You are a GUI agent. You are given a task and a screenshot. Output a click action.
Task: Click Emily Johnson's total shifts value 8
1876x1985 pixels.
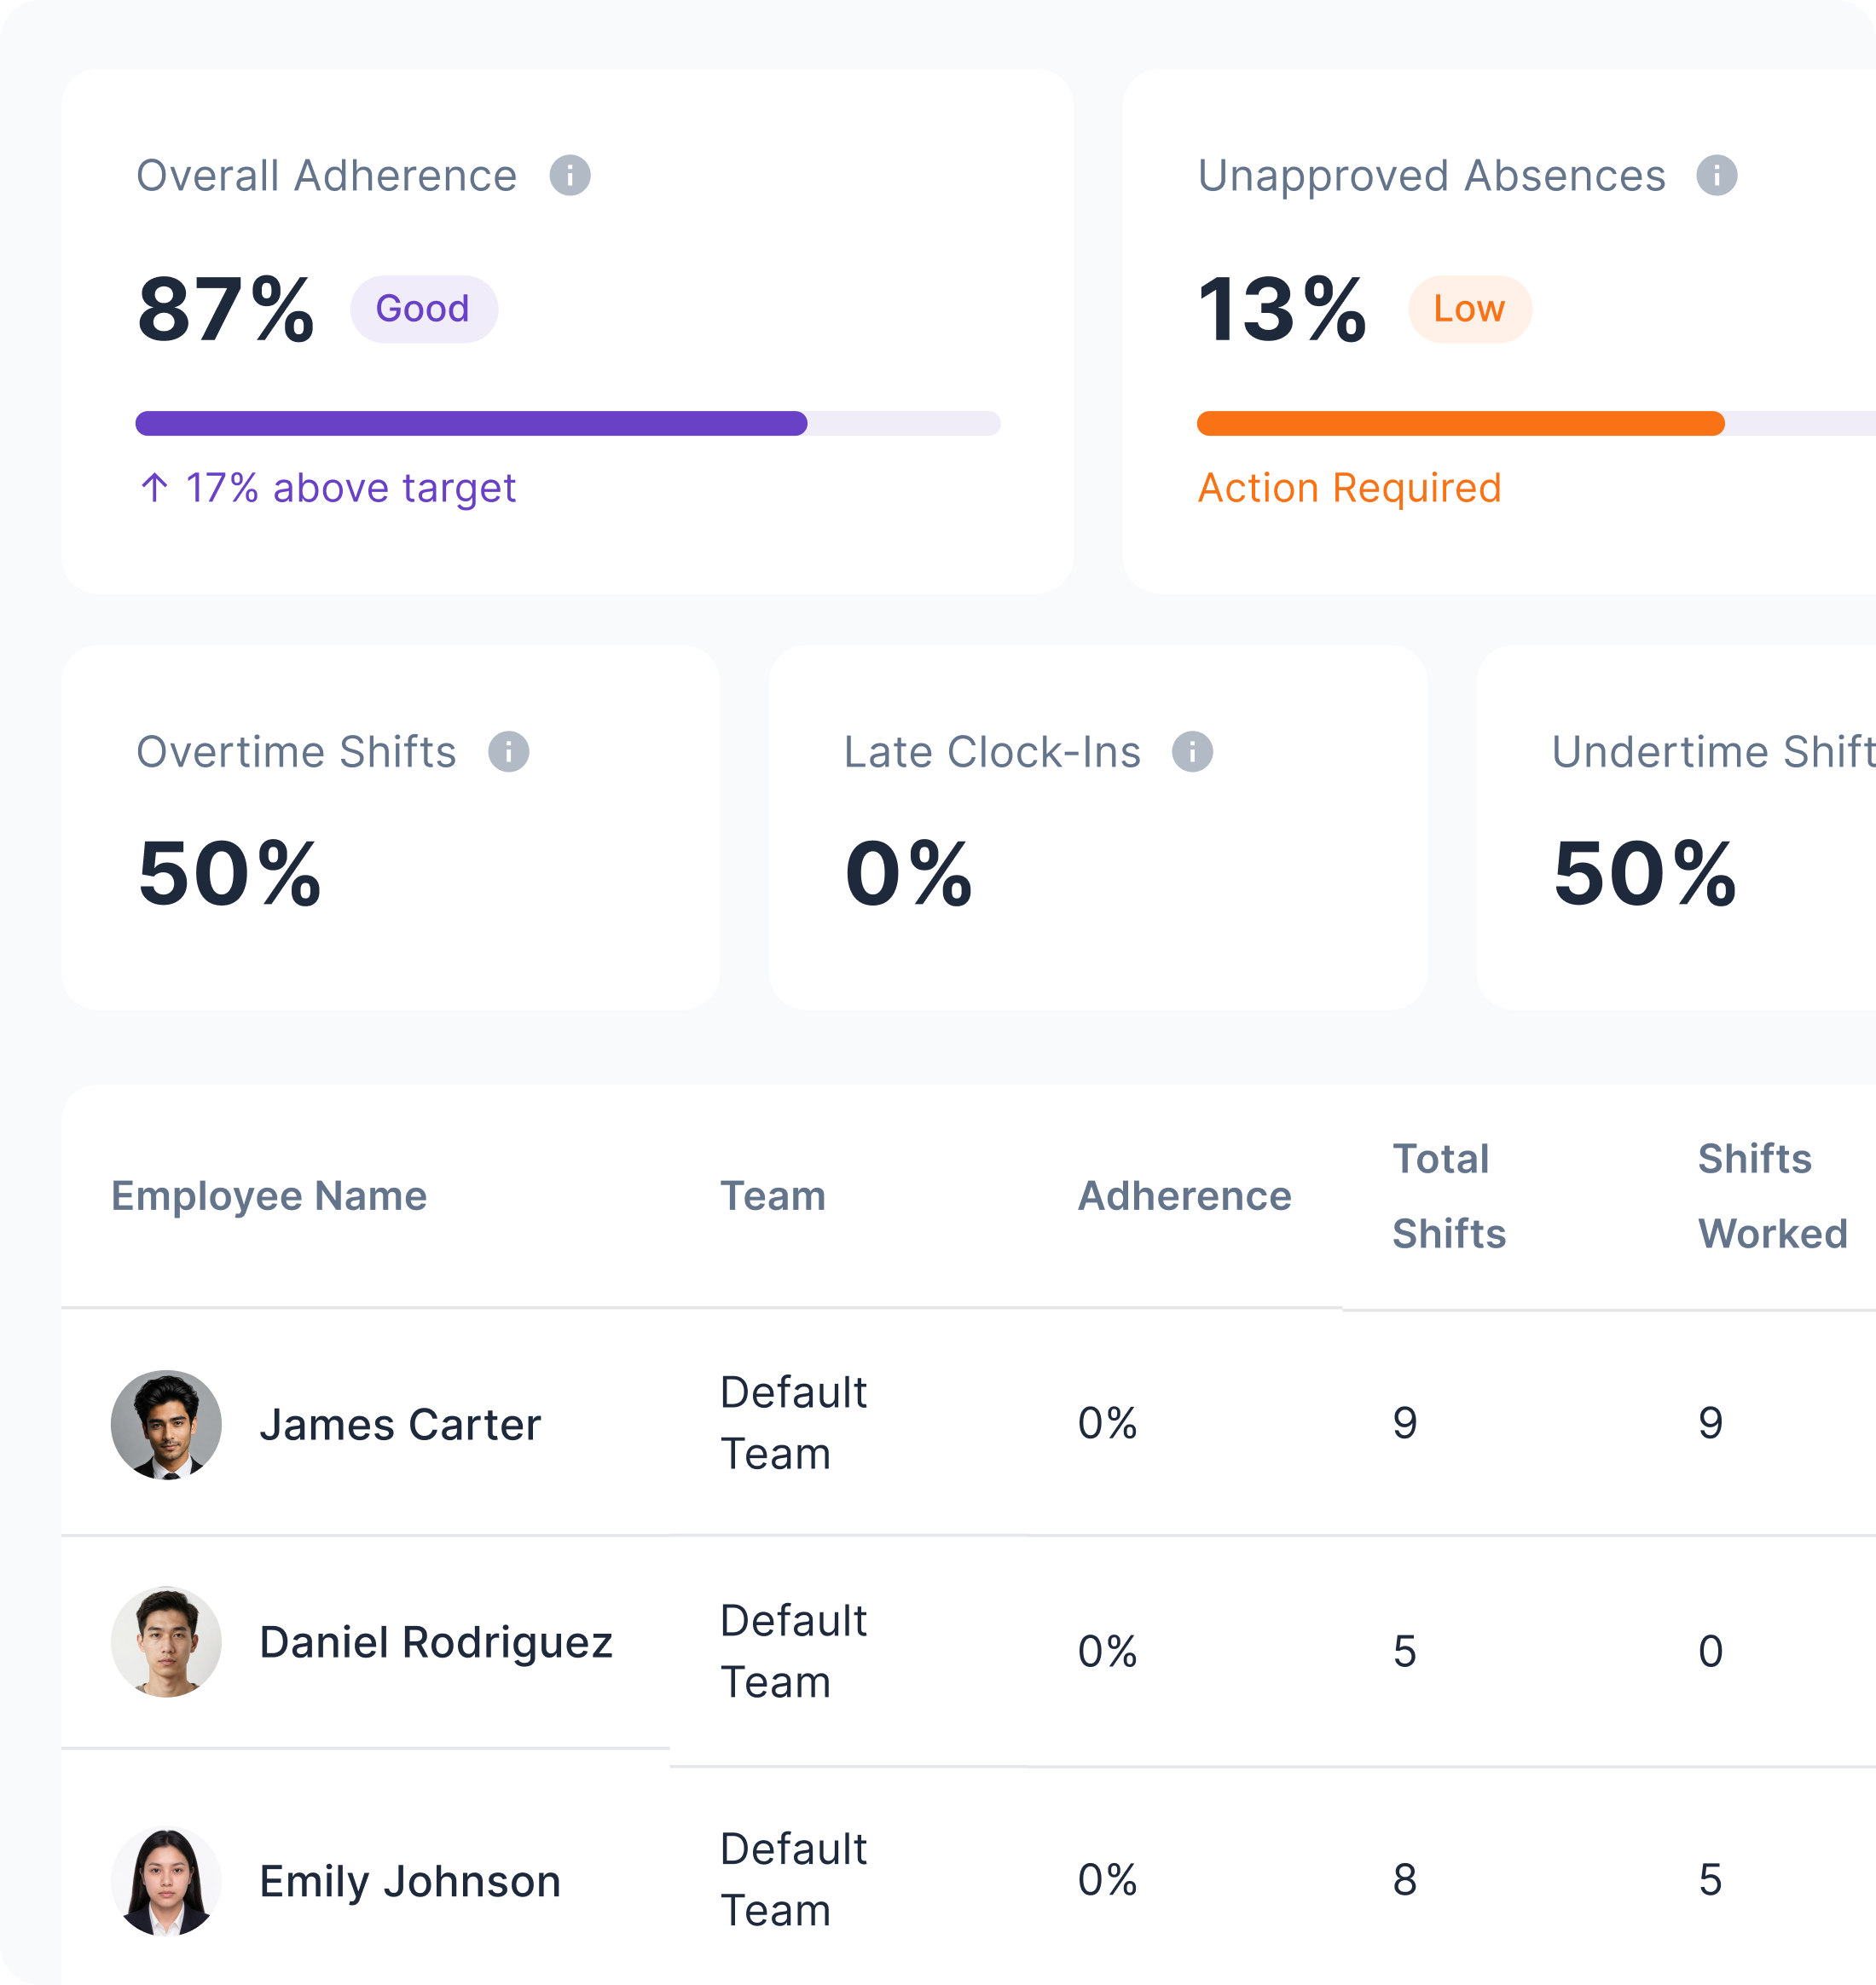point(1405,1880)
